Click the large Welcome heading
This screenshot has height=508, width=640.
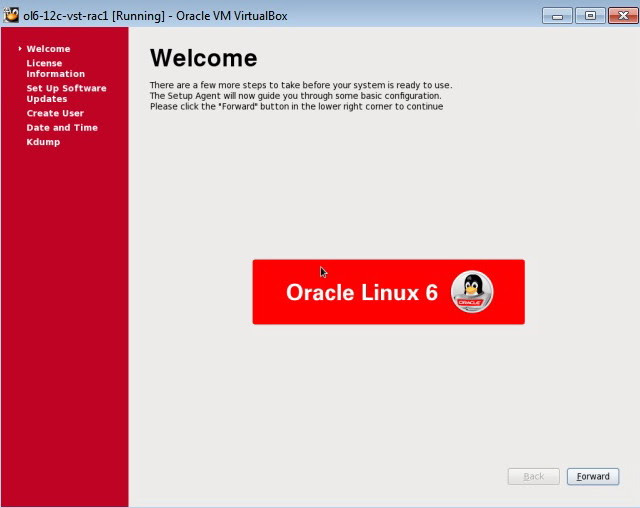pyautogui.click(x=203, y=58)
